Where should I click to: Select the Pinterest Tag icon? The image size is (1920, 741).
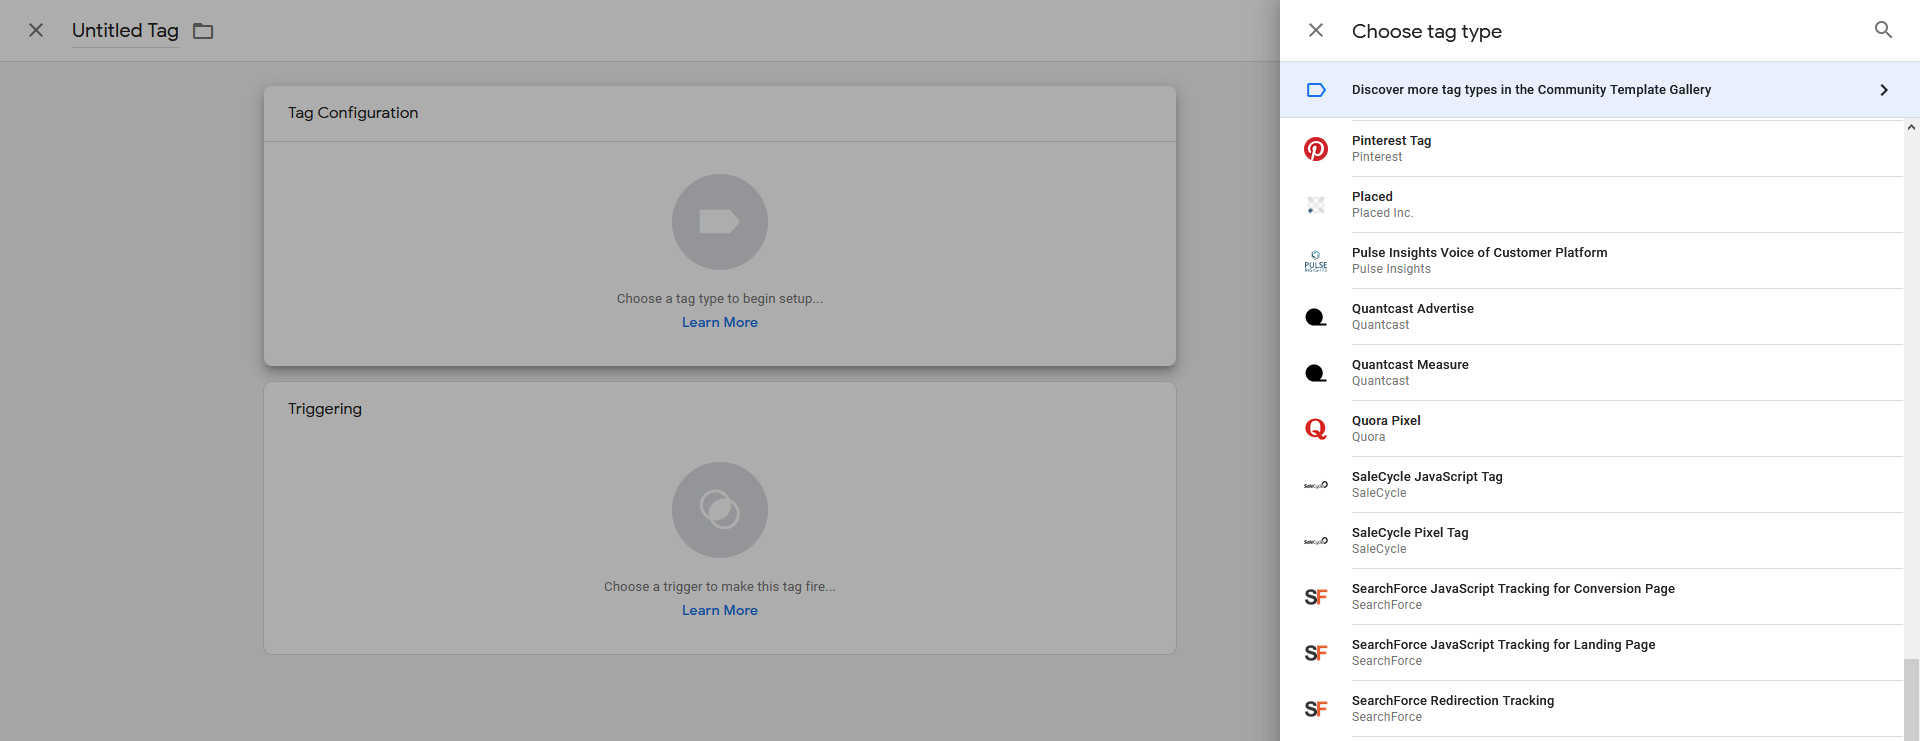[1316, 149]
